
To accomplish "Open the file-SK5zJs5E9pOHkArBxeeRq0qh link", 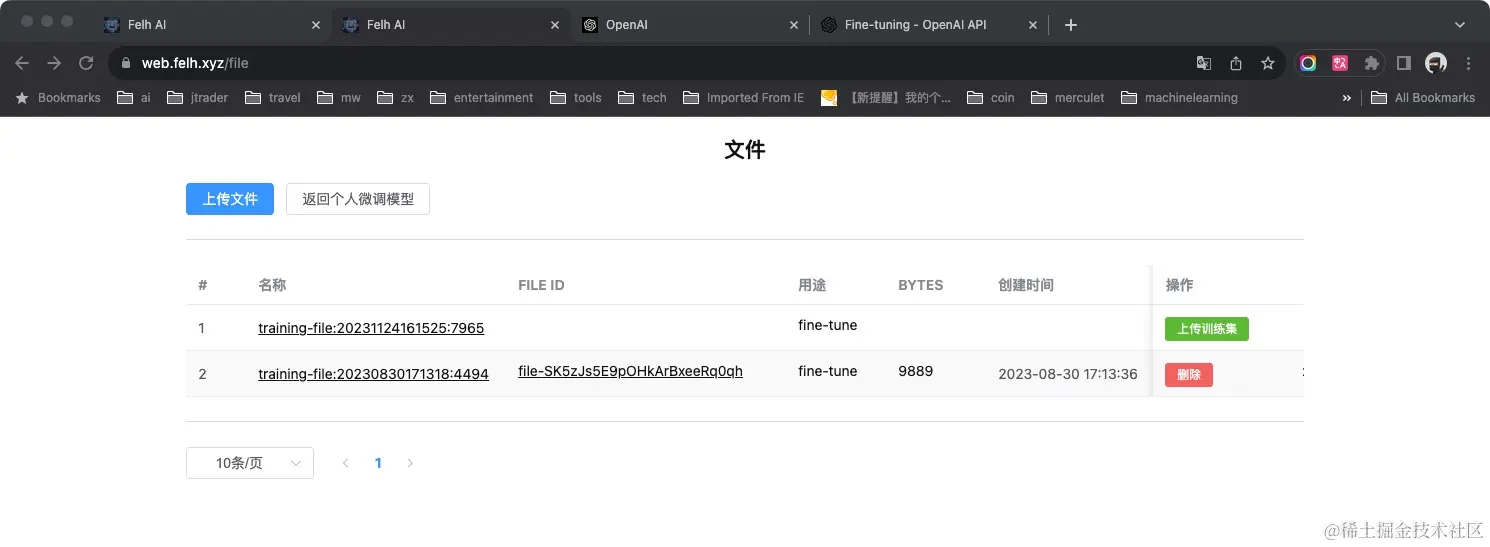I will pyautogui.click(x=630, y=371).
